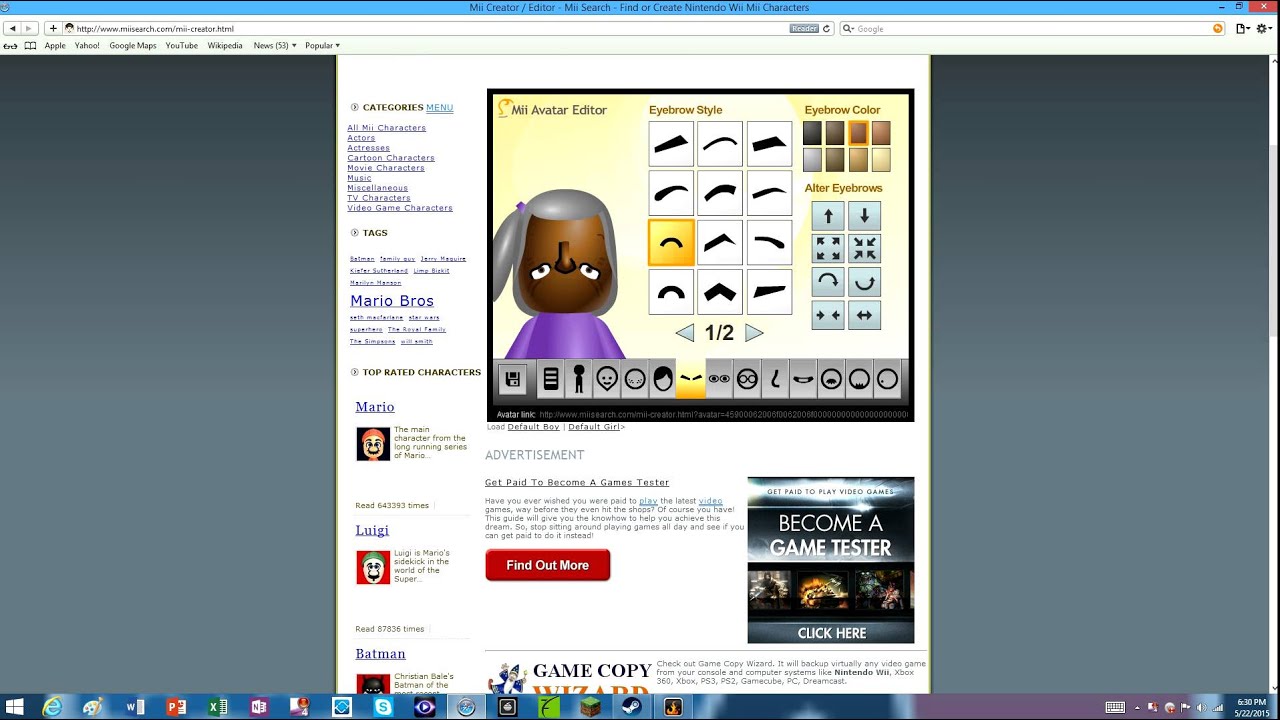Open the Wikipedia bookmark
1280x720 pixels.
(225, 45)
